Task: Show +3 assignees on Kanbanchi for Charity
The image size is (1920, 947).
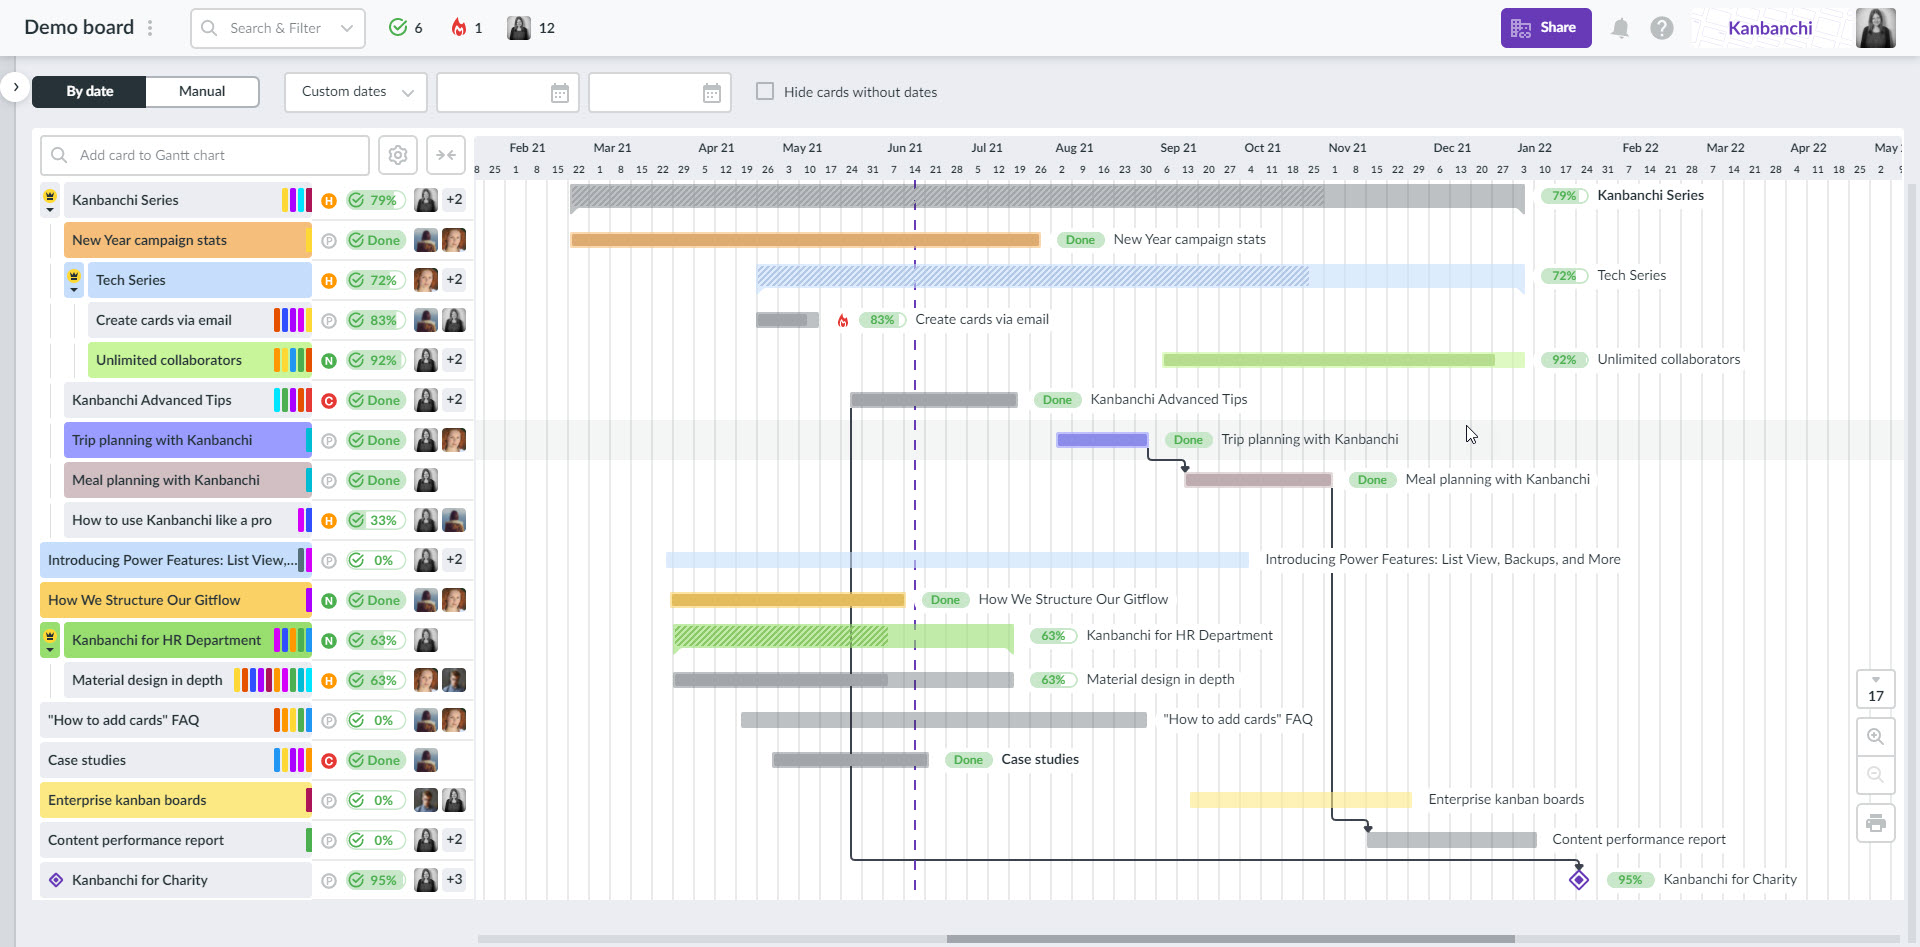Action: pyautogui.click(x=454, y=880)
